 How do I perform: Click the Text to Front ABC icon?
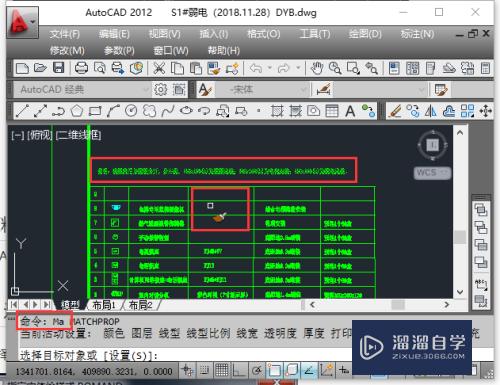[481, 284]
